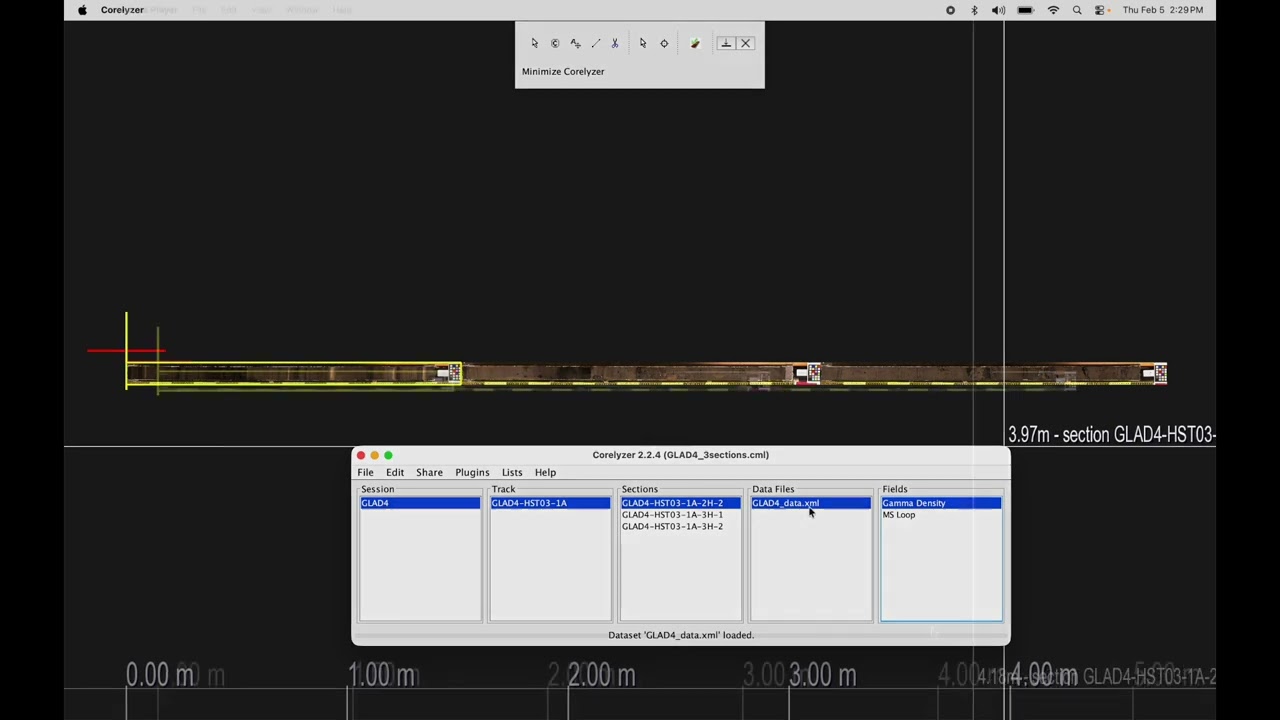Open the File menu in Corelyzer window
This screenshot has width=1280, height=720.
(365, 472)
